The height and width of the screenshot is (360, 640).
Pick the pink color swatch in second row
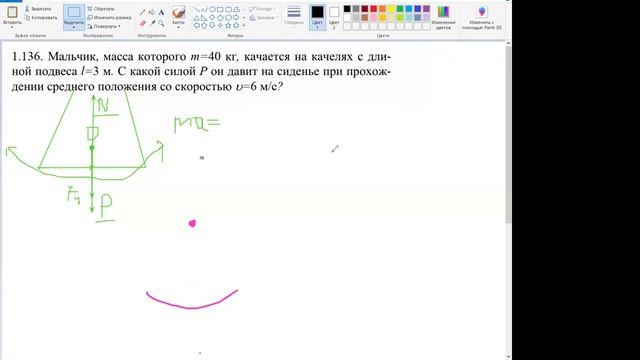point(373,18)
